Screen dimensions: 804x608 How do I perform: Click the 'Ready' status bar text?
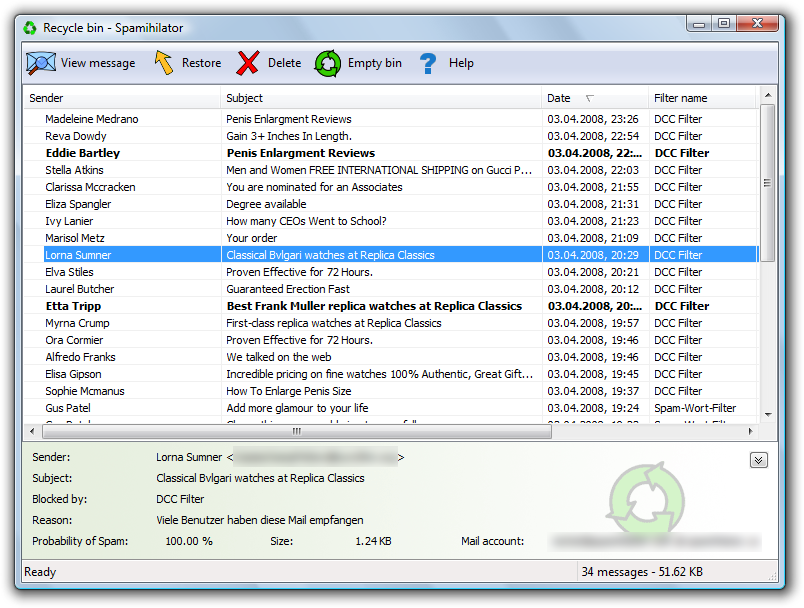point(40,572)
